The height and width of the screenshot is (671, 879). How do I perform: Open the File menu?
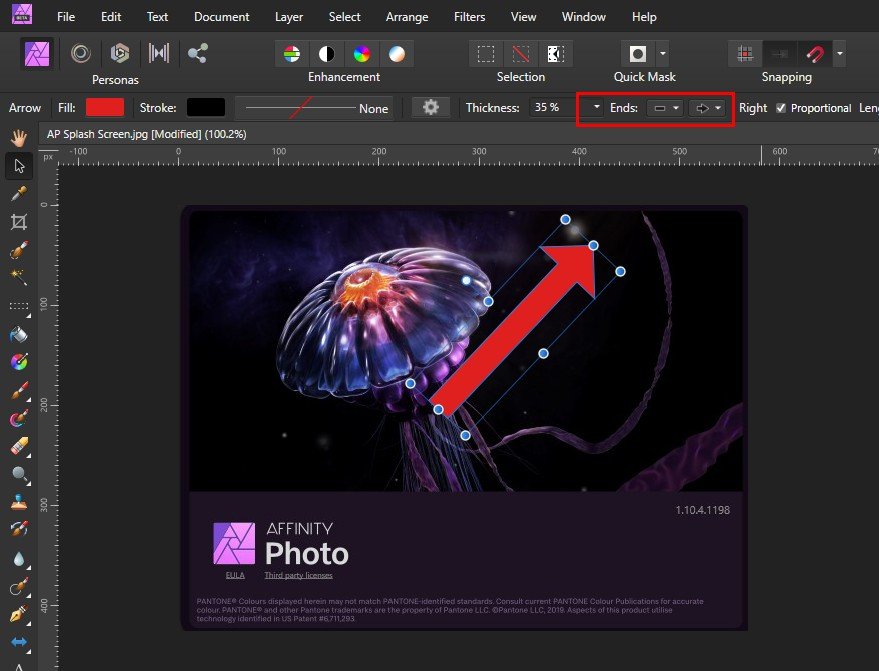point(66,17)
